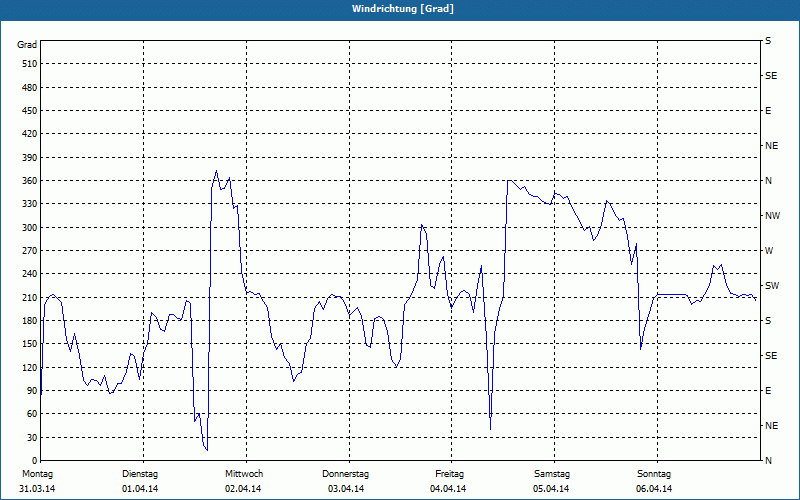
Task: Click the "N" compass label at the 360 gridline
Action: coord(768,181)
